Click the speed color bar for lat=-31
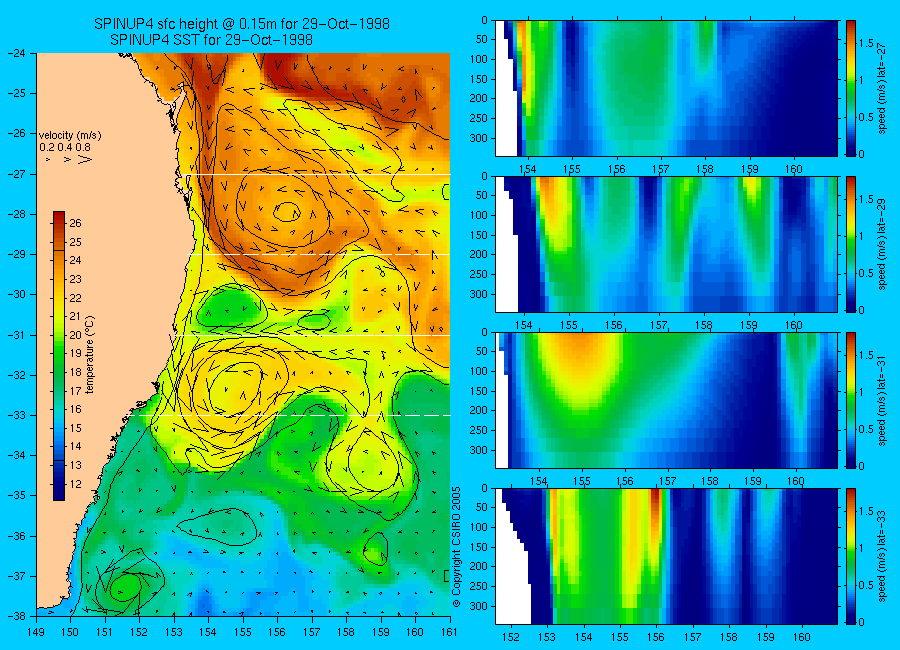This screenshot has height=650, width=900. pos(850,400)
